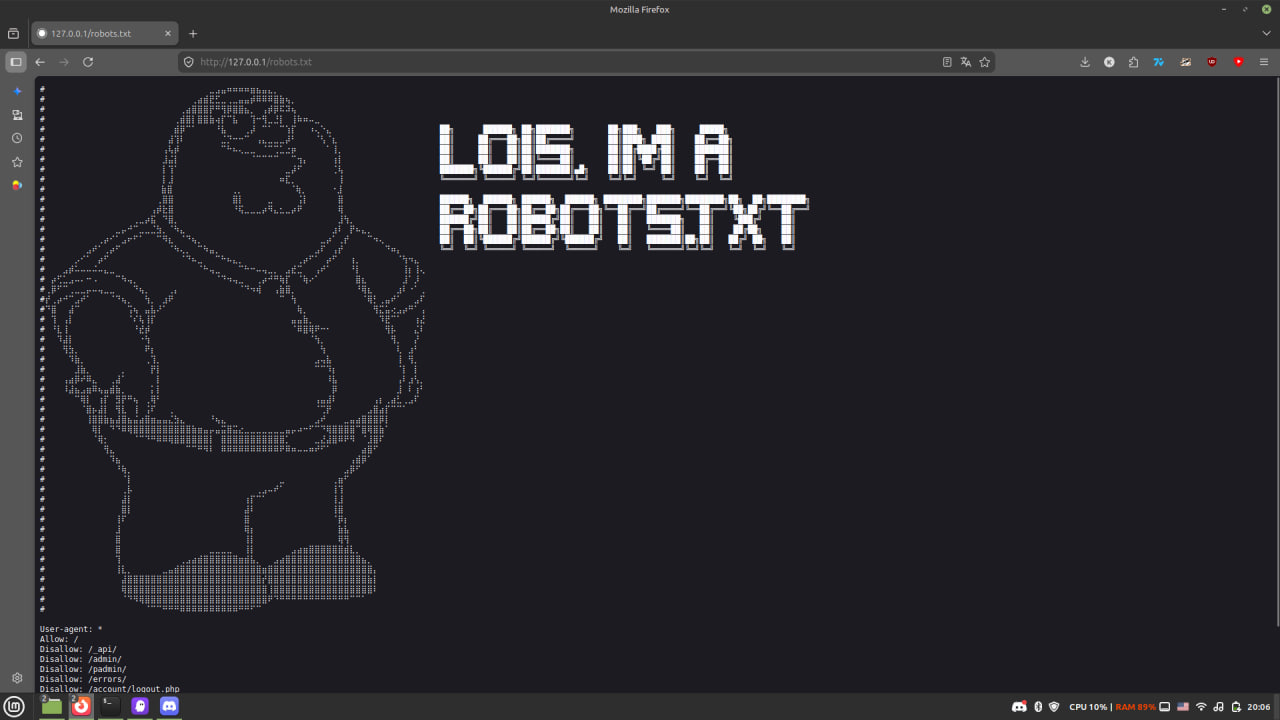Open the Bluetooth tray icon
1280x720 pixels.
point(1038,707)
